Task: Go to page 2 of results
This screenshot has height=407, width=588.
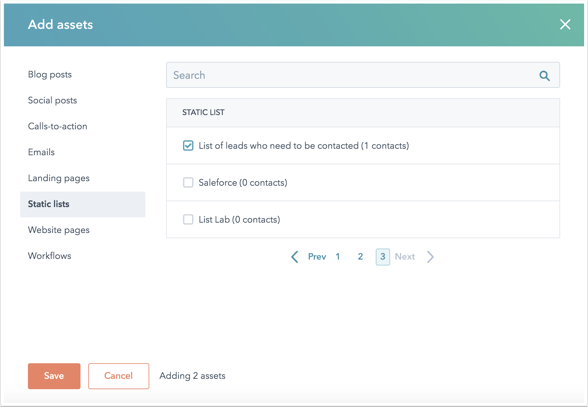Action: (x=360, y=257)
